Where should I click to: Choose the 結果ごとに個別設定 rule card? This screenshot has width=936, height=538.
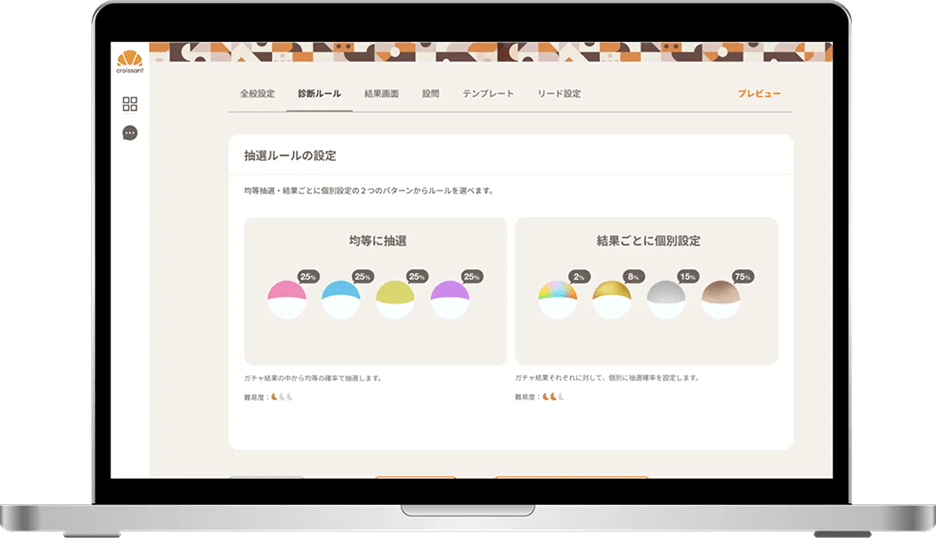point(646,291)
